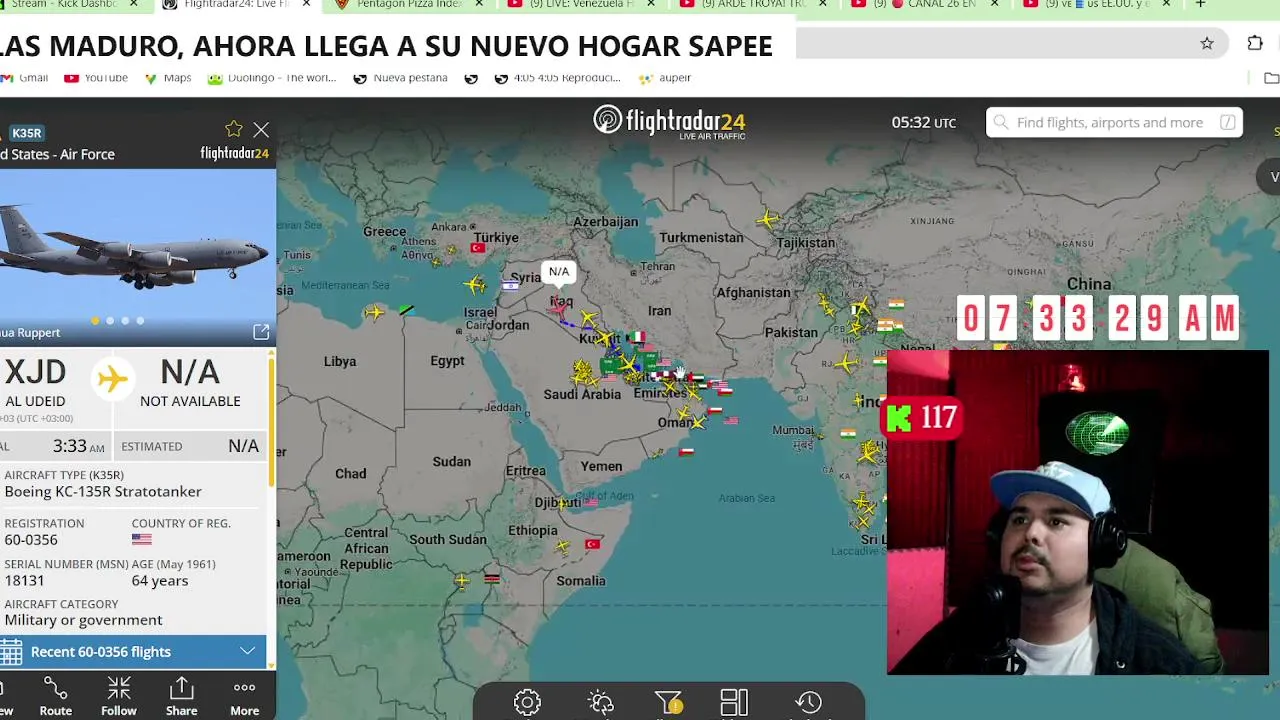Click the keyboard shortcut slash in search box
The width and height of the screenshot is (1280, 720).
[x=1227, y=122]
